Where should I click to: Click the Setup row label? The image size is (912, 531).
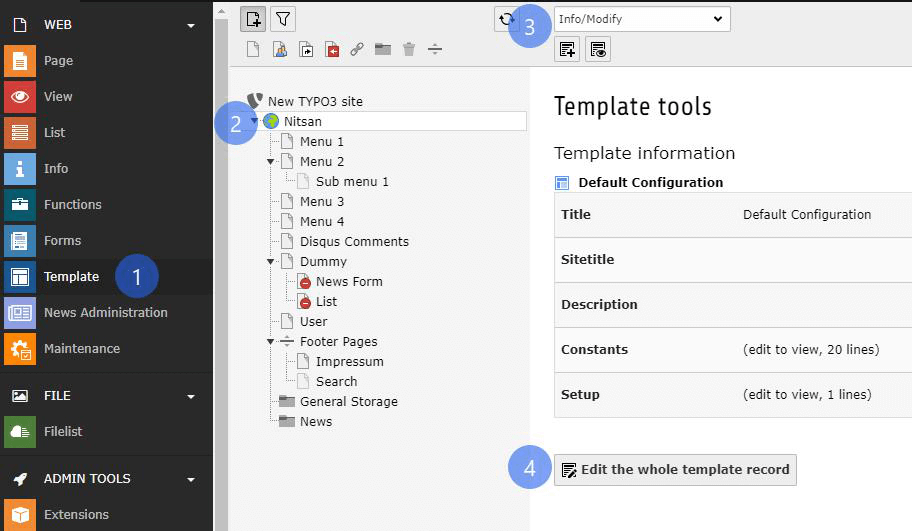point(580,394)
